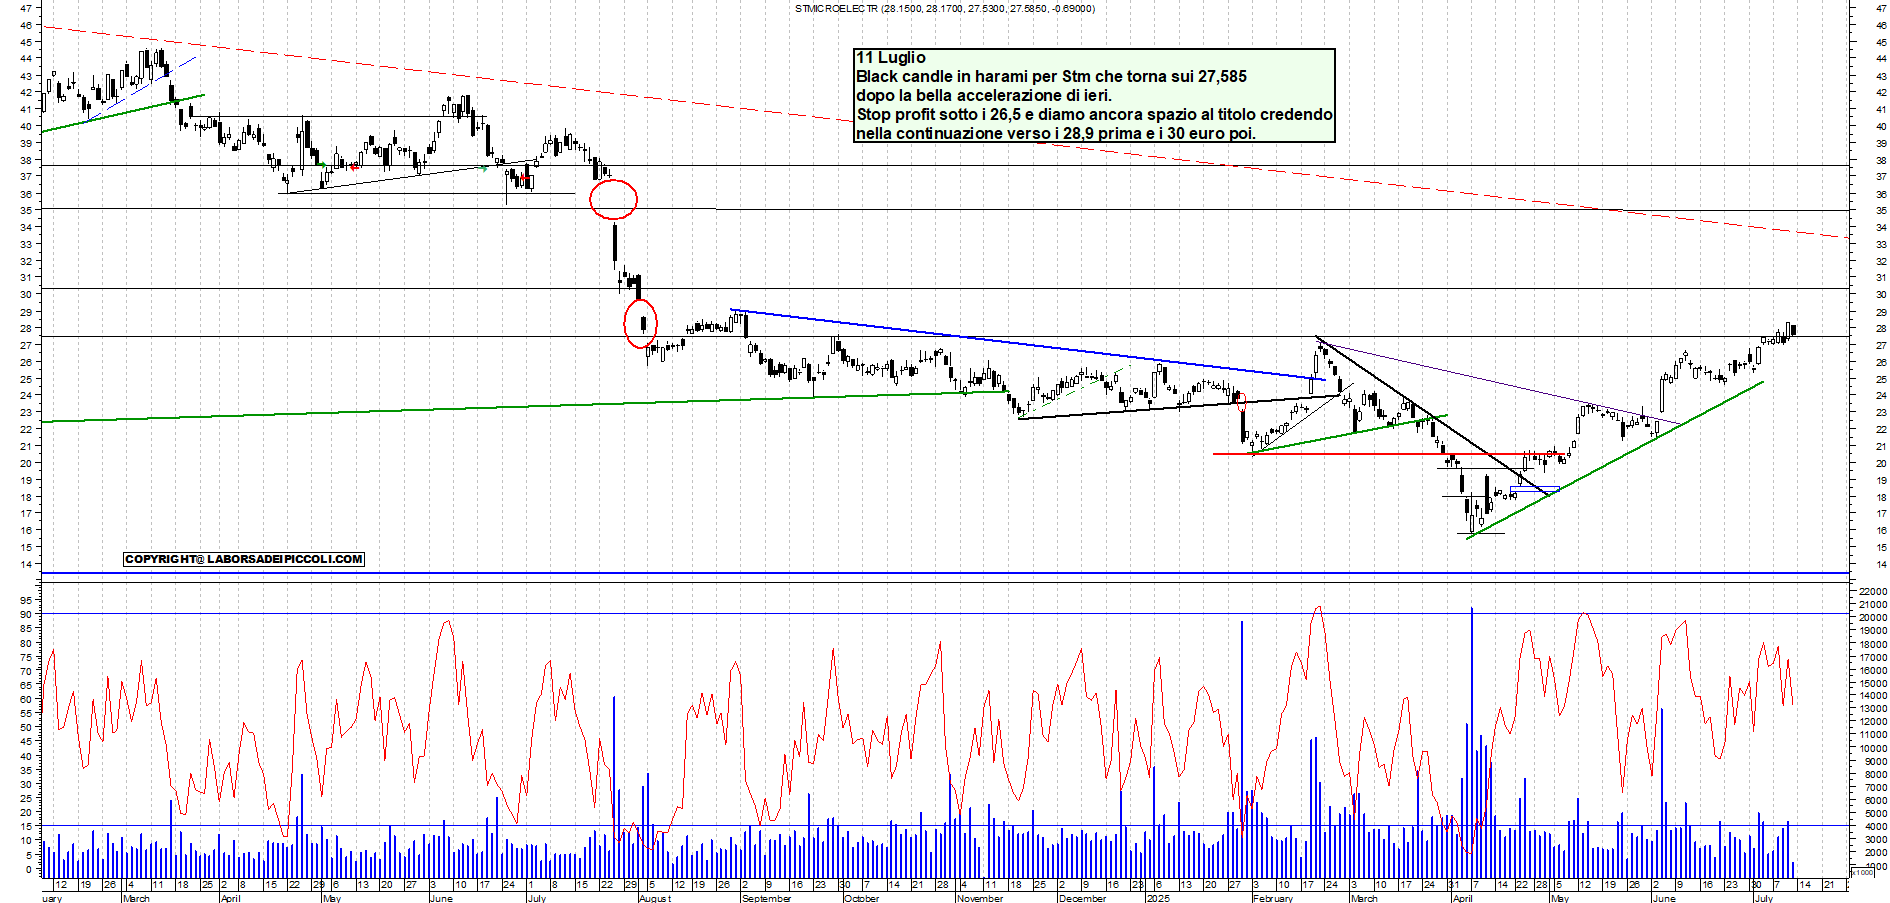The height and width of the screenshot is (903, 1890).
Task: Click the 70 level on the oscillator scale
Action: pos(25,671)
